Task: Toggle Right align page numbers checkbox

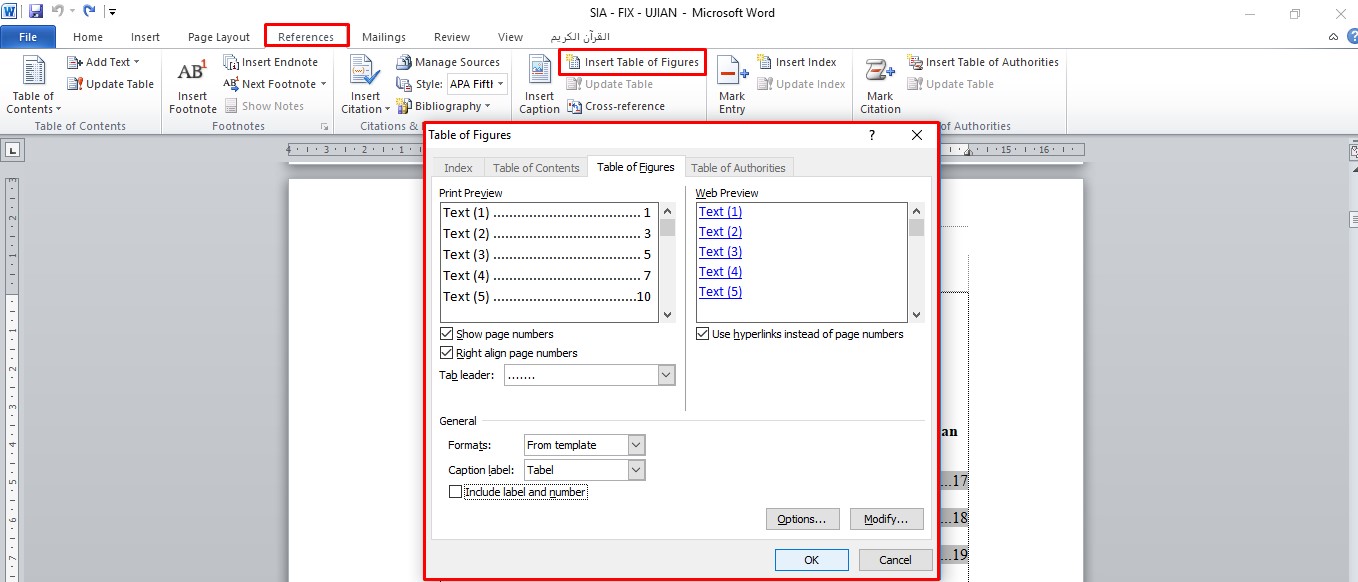Action: 447,353
